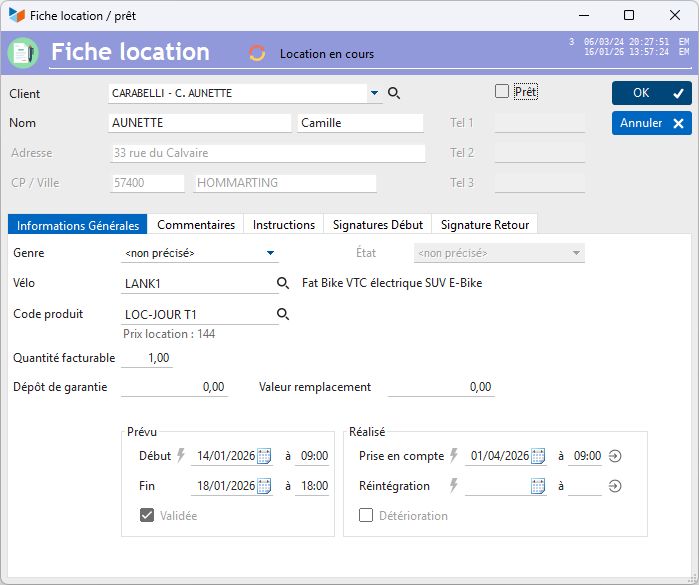
Task: Open the État dropdown
Action: [x=576, y=253]
